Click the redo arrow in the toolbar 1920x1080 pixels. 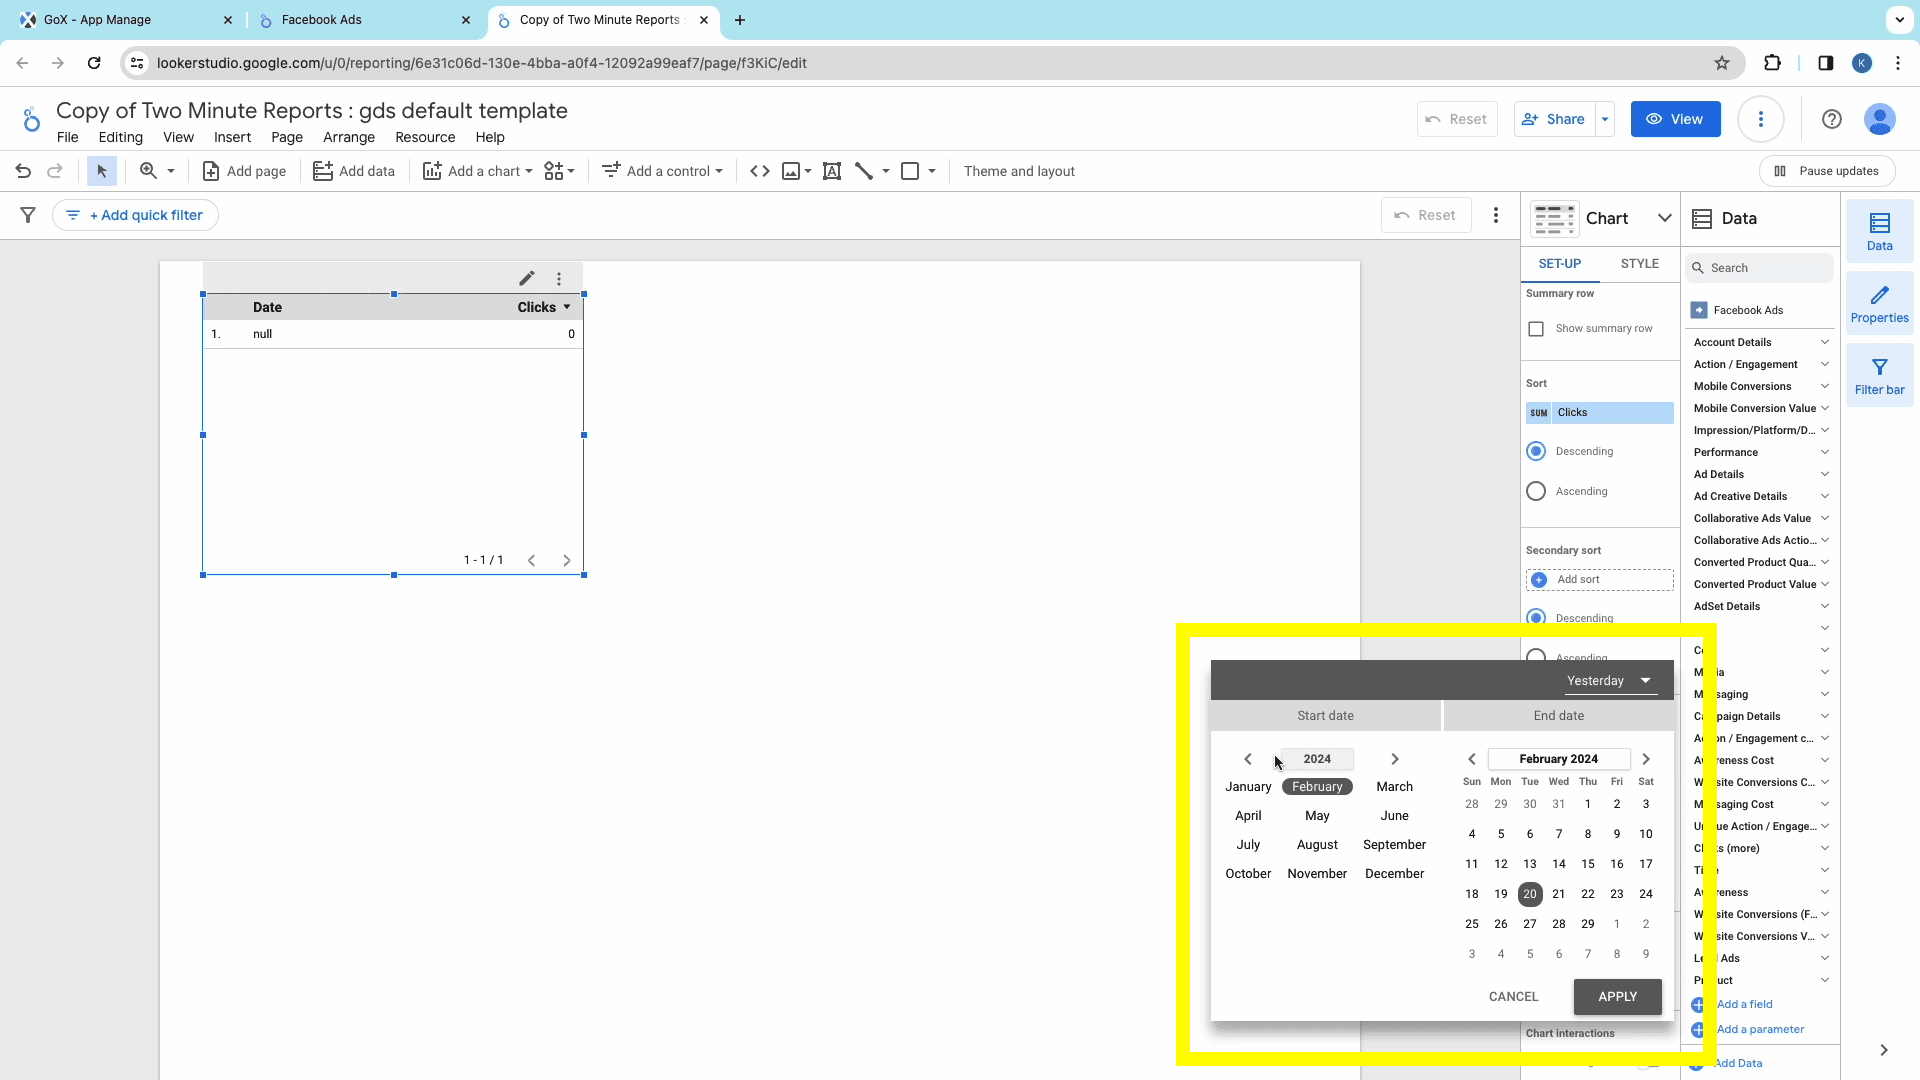click(x=55, y=171)
